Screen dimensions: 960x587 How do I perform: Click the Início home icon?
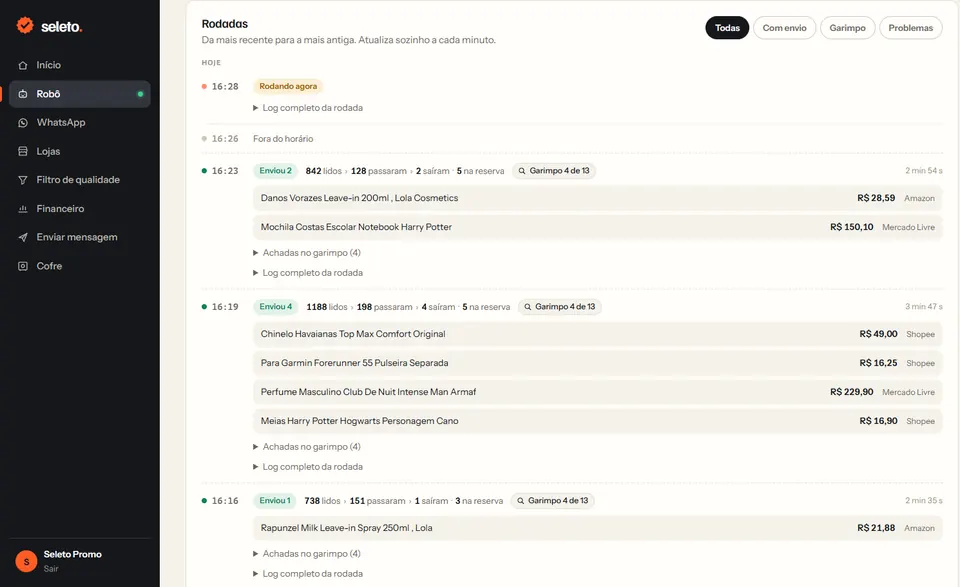(23, 65)
